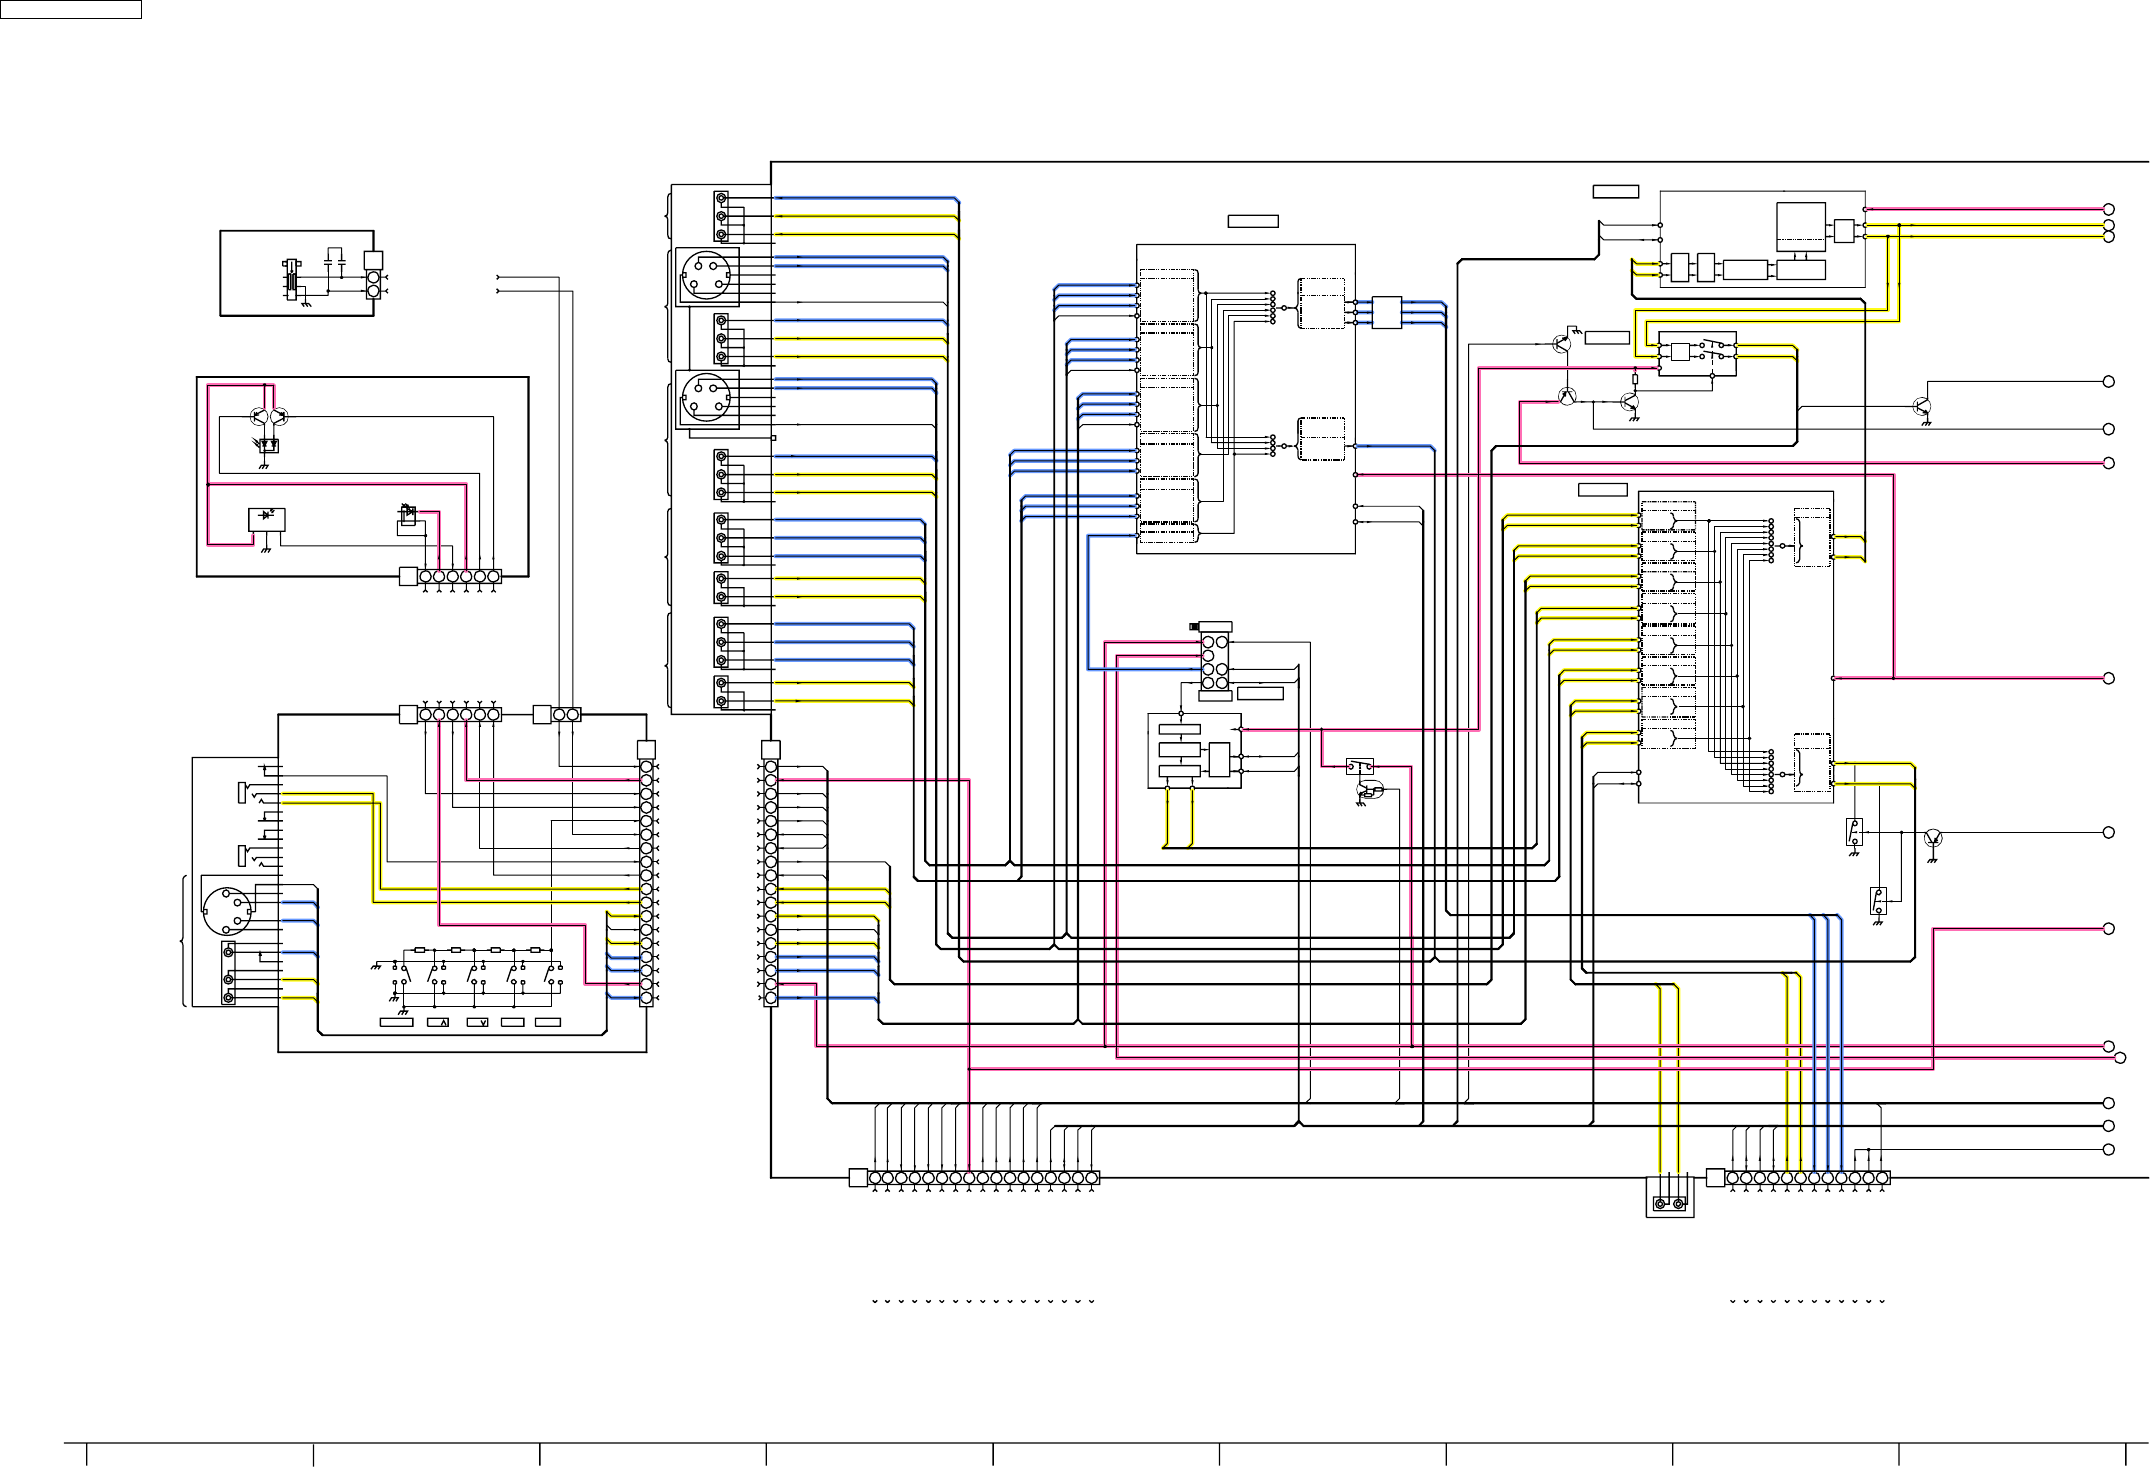Click the photodiode box in the sensor board

click(267, 519)
